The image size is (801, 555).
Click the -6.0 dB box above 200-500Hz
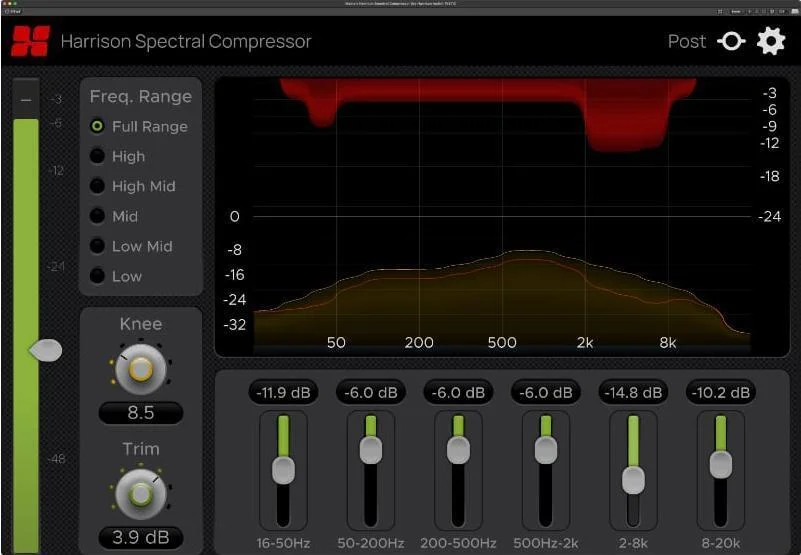(458, 392)
